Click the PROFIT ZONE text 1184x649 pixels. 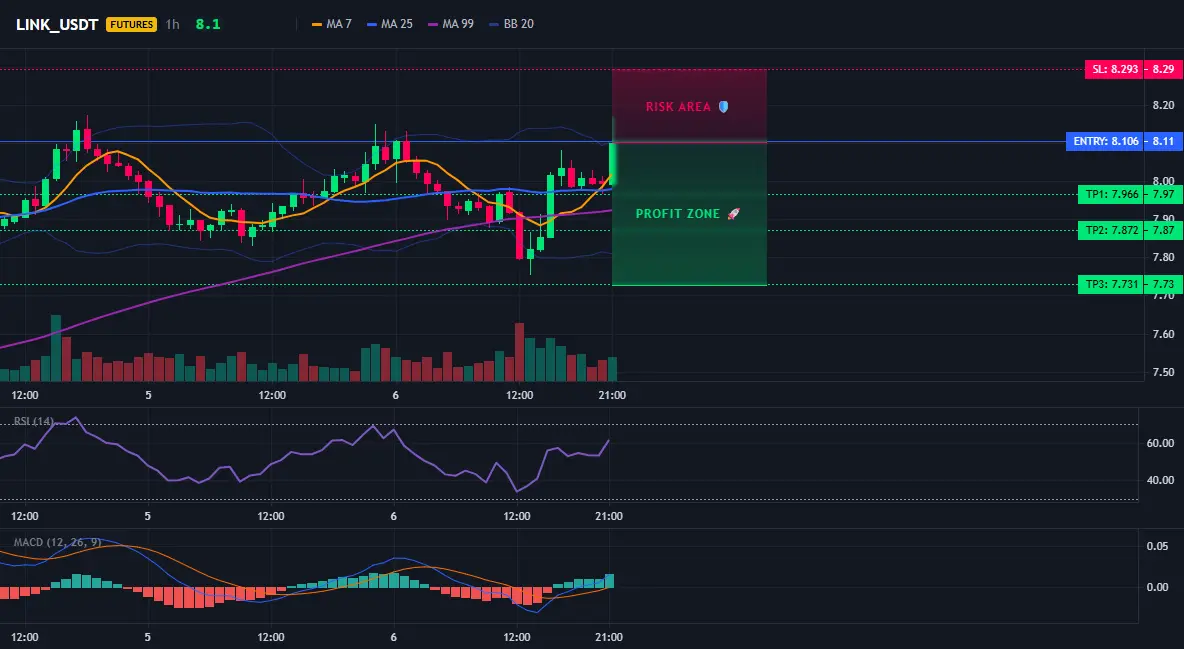[677, 214]
